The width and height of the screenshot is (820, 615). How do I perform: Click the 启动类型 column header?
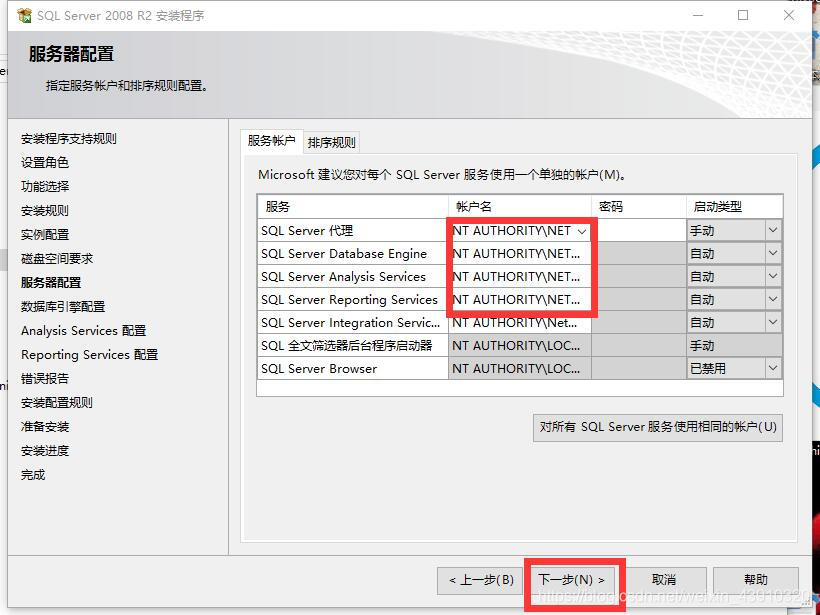734,207
